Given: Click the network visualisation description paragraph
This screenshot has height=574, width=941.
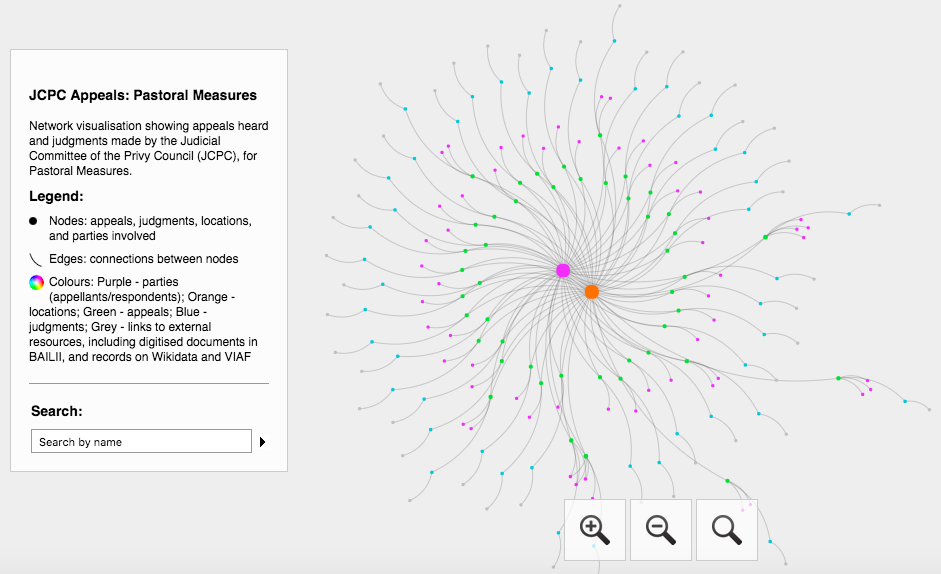Looking at the screenshot, I should click(x=148, y=149).
